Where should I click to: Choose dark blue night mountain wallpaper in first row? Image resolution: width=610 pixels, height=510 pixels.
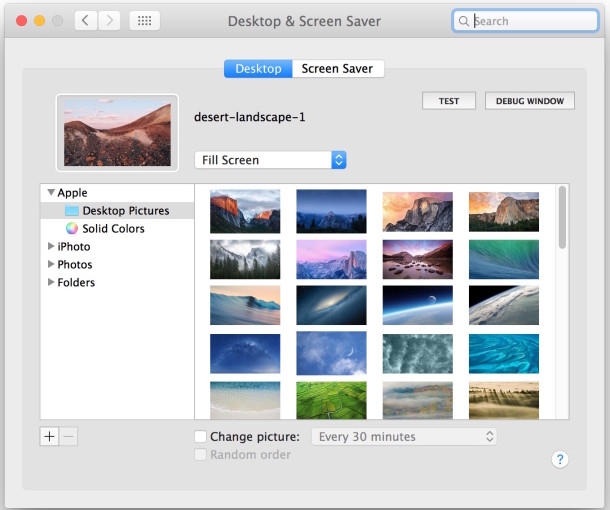point(331,211)
